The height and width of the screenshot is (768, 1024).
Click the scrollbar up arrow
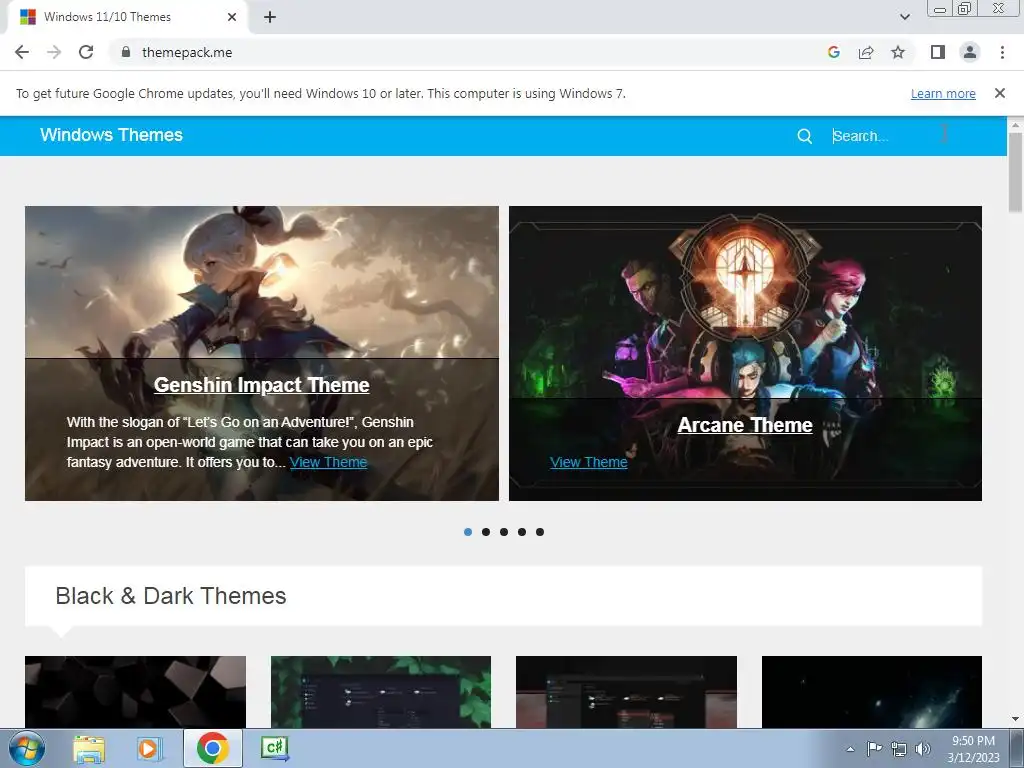(x=1015, y=124)
